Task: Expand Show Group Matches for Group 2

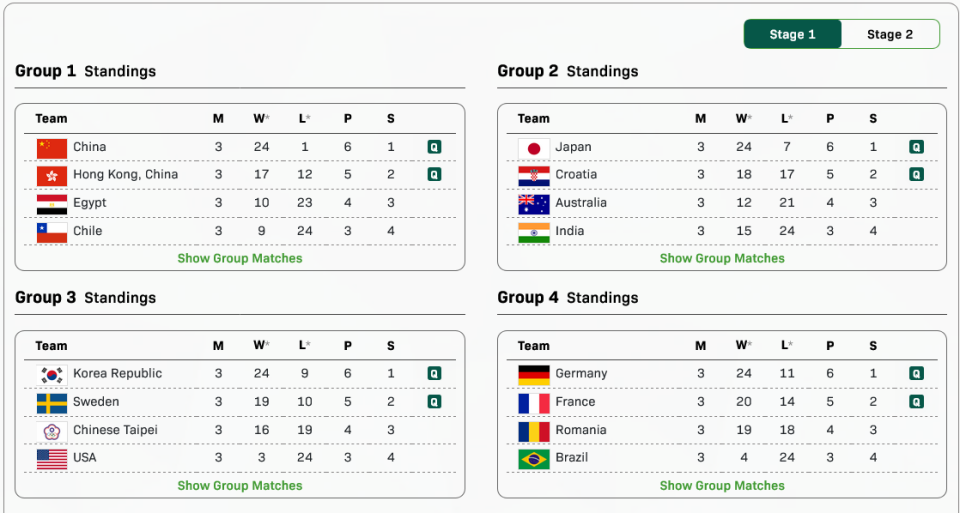Action: [722, 258]
